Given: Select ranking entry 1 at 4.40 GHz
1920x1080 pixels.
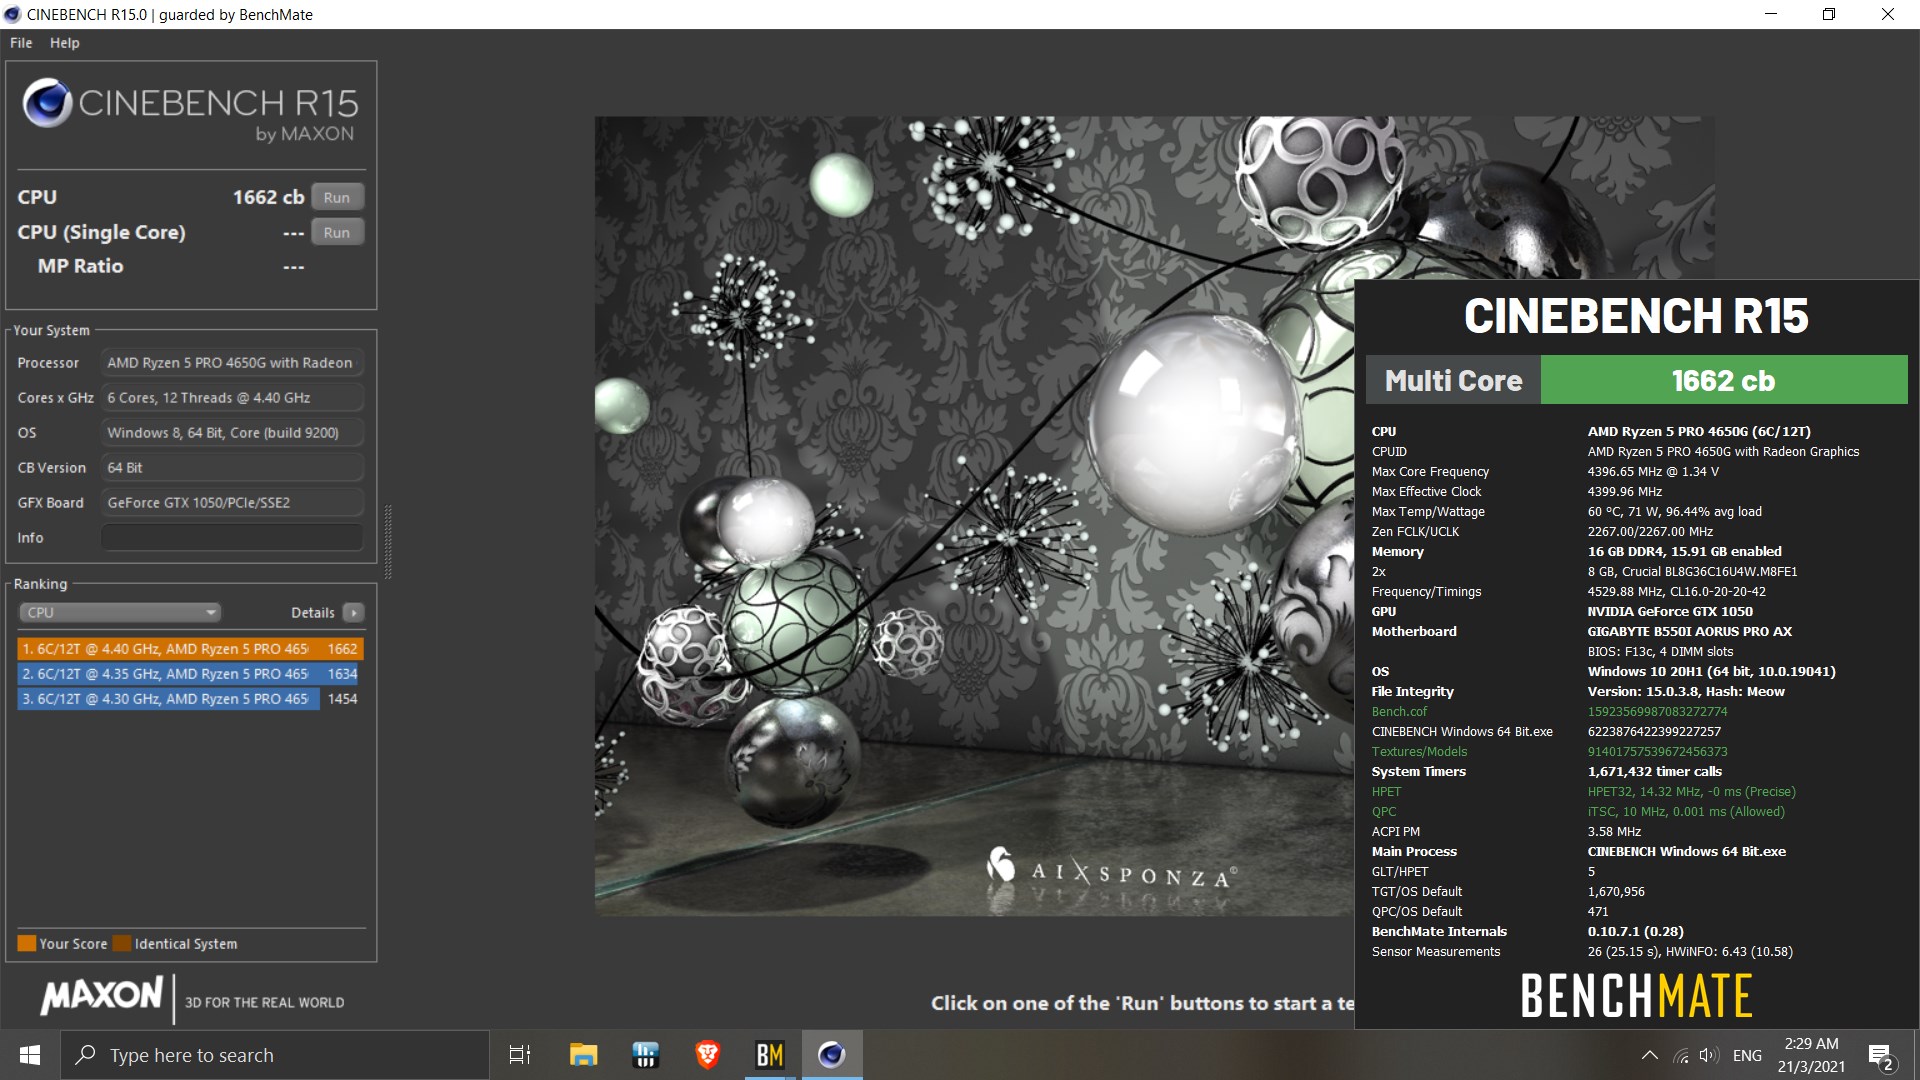Looking at the screenshot, I should point(190,649).
